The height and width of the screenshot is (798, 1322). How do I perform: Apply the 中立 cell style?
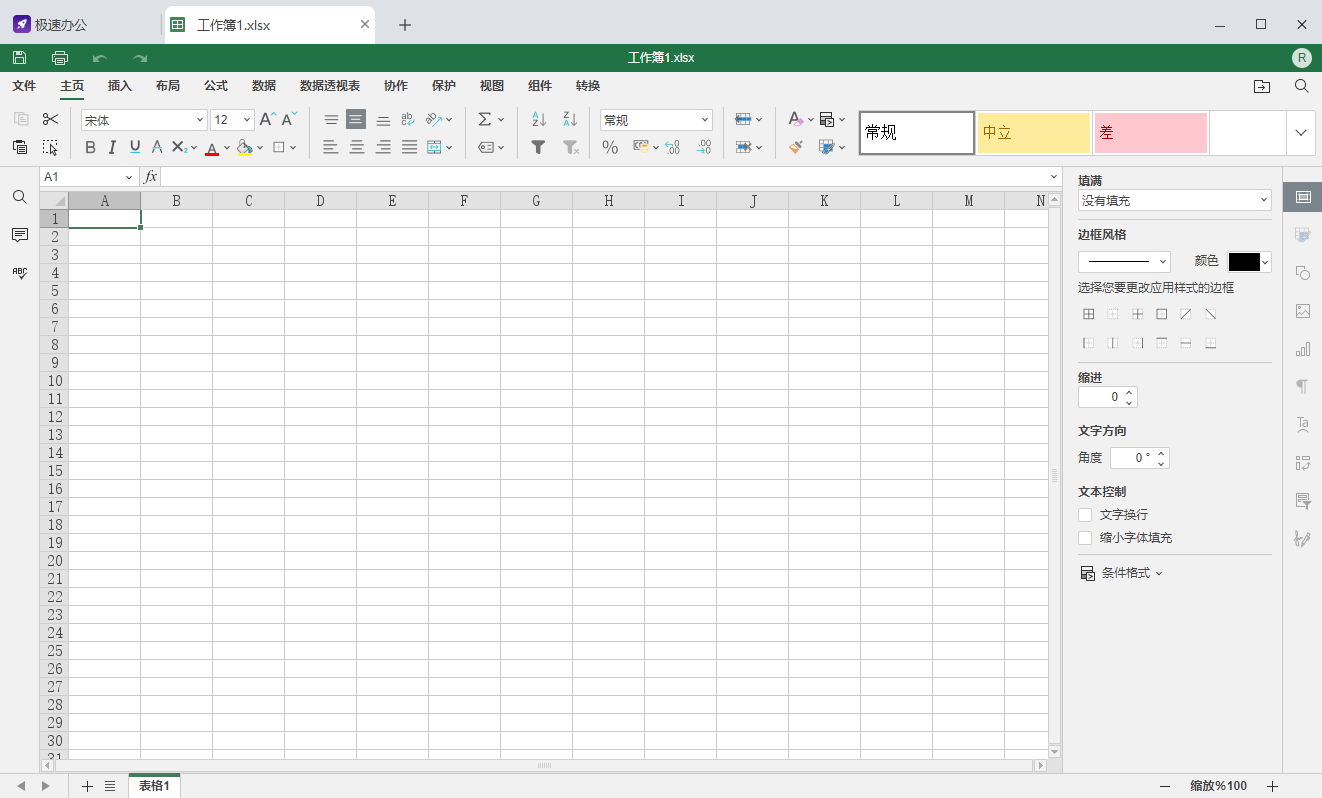pos(1034,133)
